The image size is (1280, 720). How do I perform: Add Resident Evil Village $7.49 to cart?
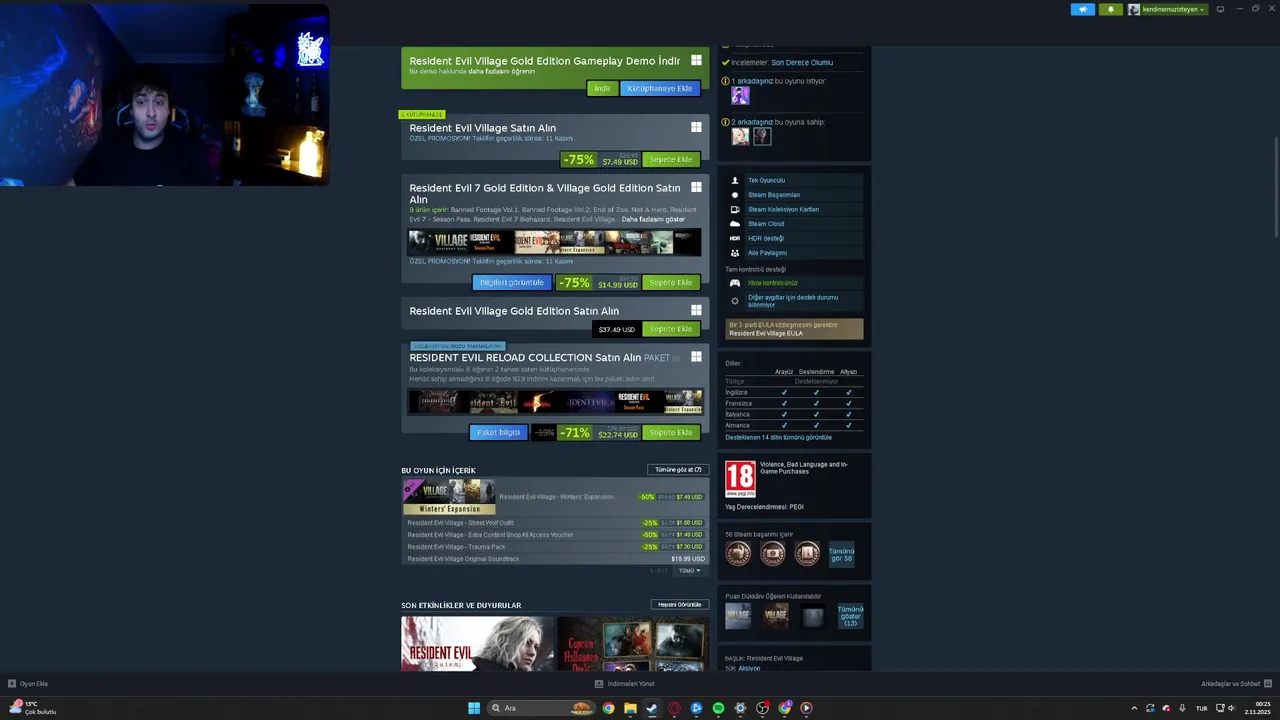(671, 159)
